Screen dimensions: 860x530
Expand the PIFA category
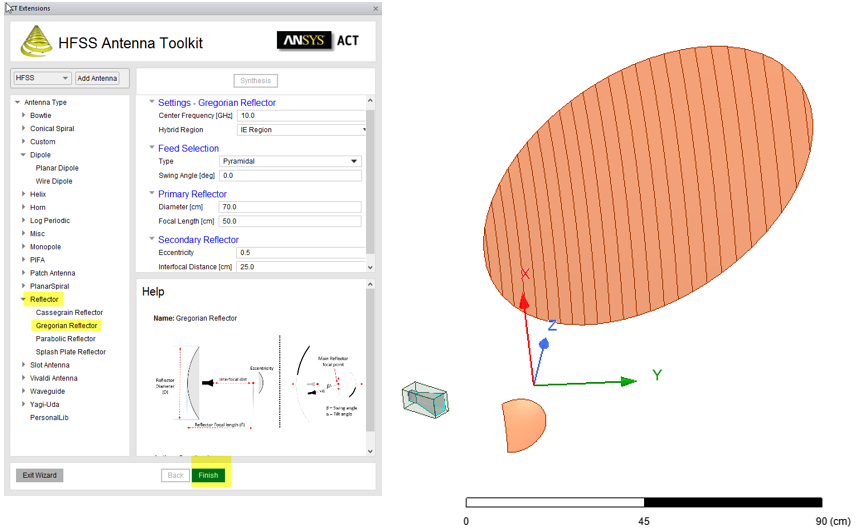point(24,260)
